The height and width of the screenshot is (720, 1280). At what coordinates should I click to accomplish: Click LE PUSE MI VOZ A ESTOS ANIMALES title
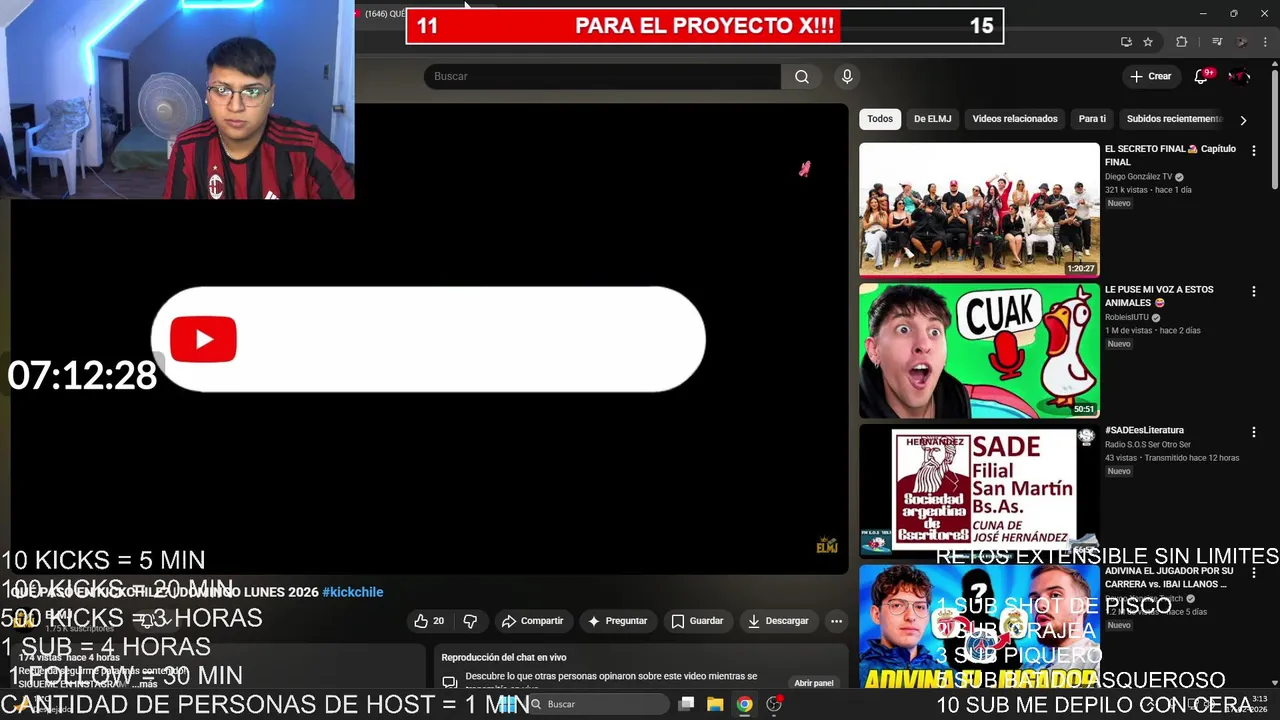(x=1160, y=296)
